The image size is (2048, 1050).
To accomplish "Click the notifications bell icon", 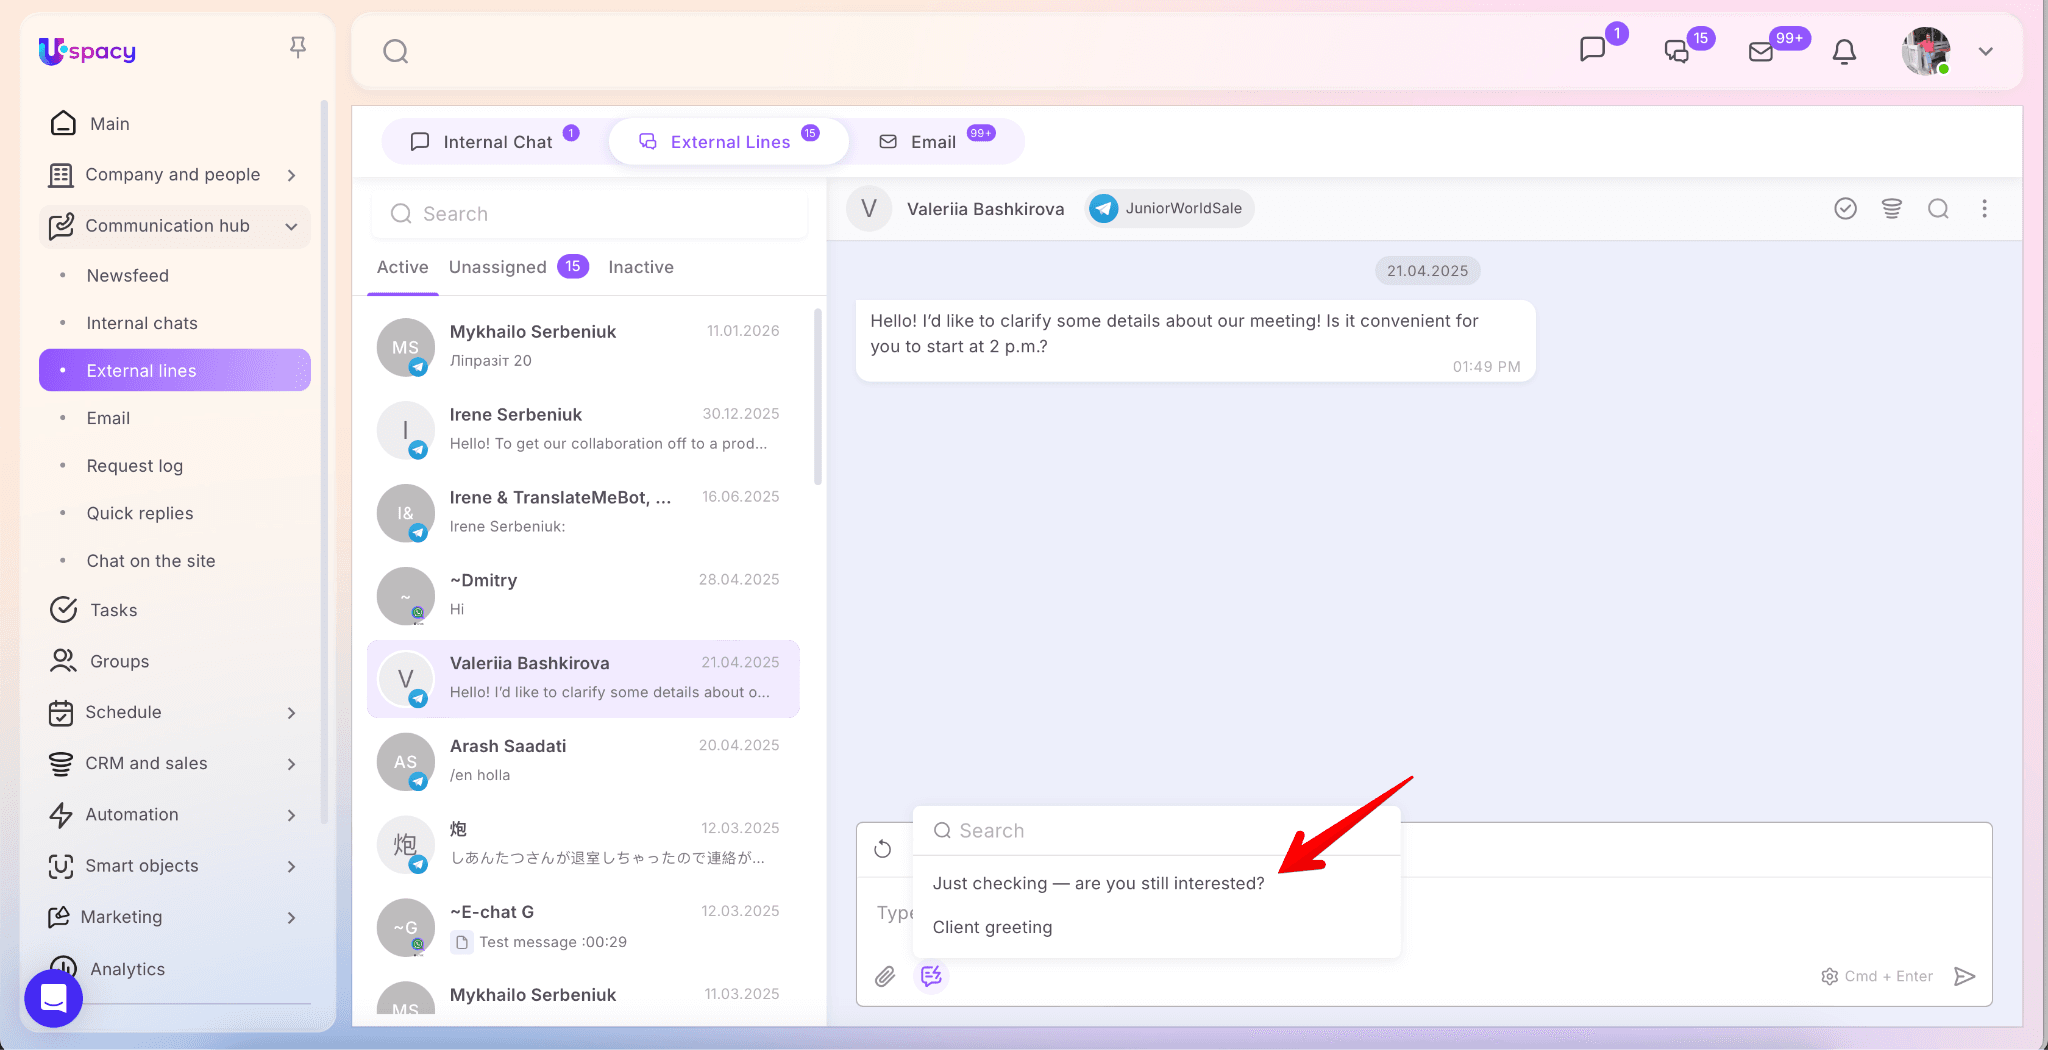I will (1844, 52).
